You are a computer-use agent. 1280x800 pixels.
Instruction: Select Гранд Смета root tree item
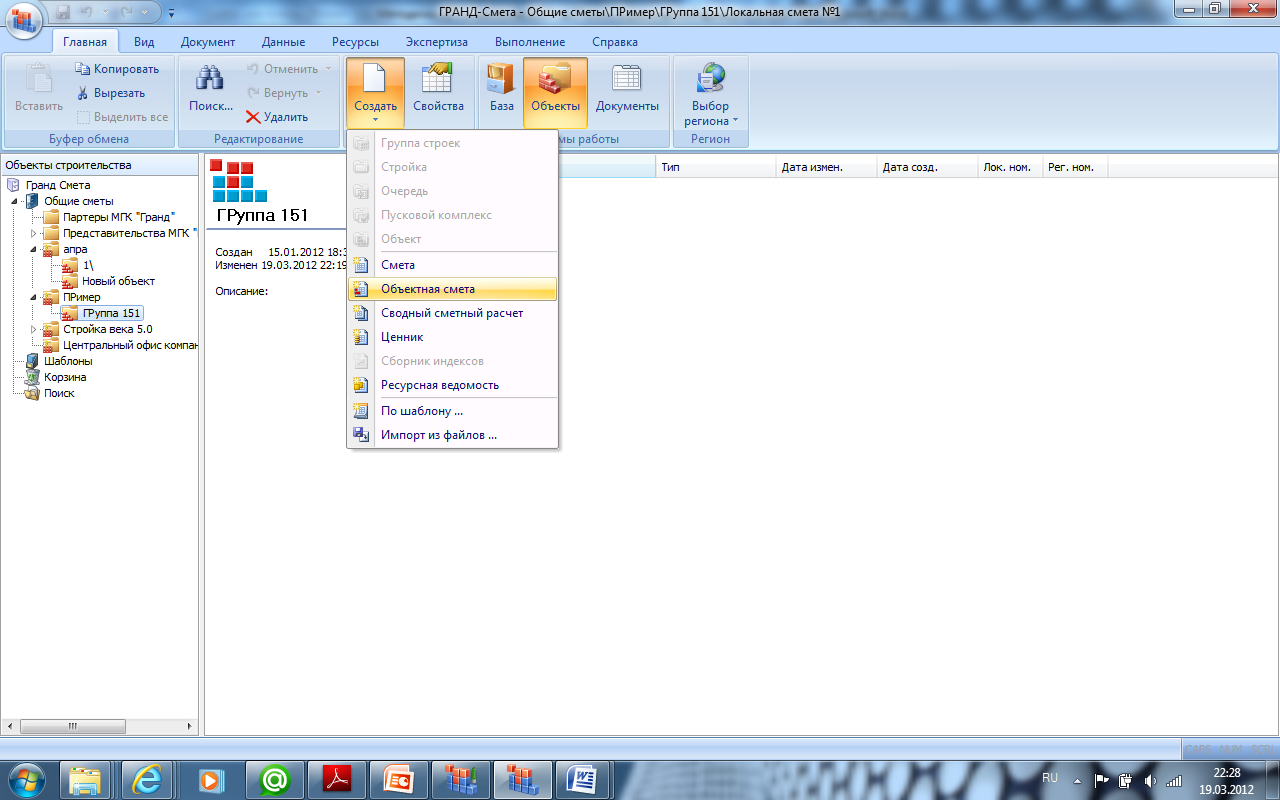click(x=58, y=185)
